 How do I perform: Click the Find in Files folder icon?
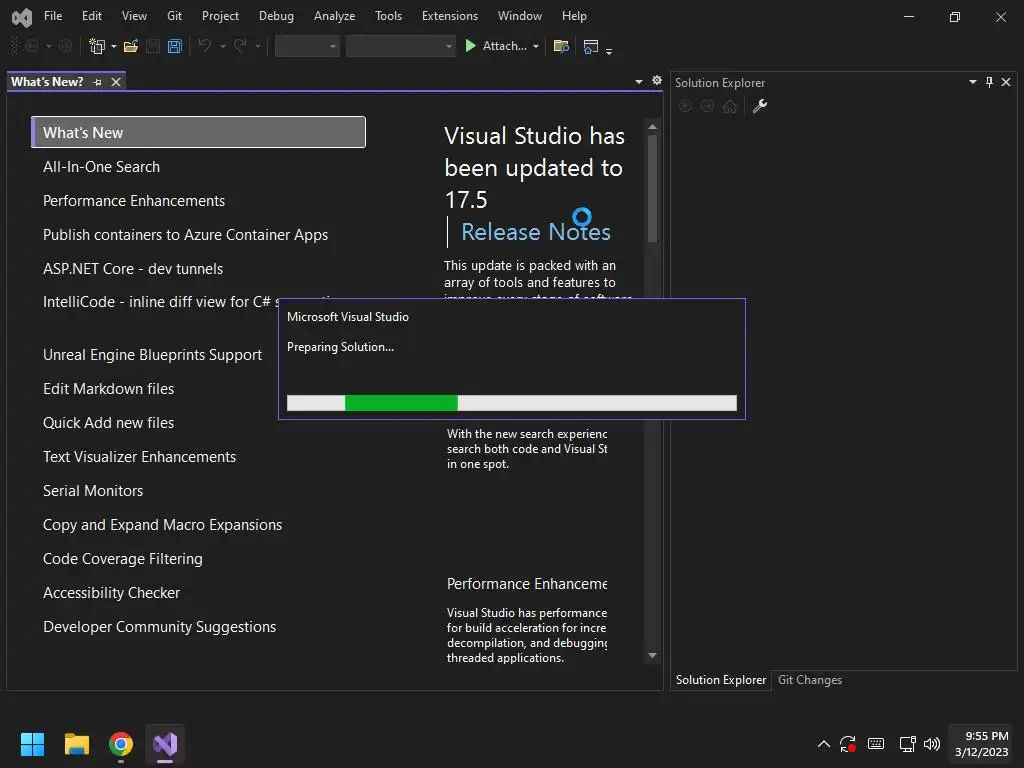point(561,46)
